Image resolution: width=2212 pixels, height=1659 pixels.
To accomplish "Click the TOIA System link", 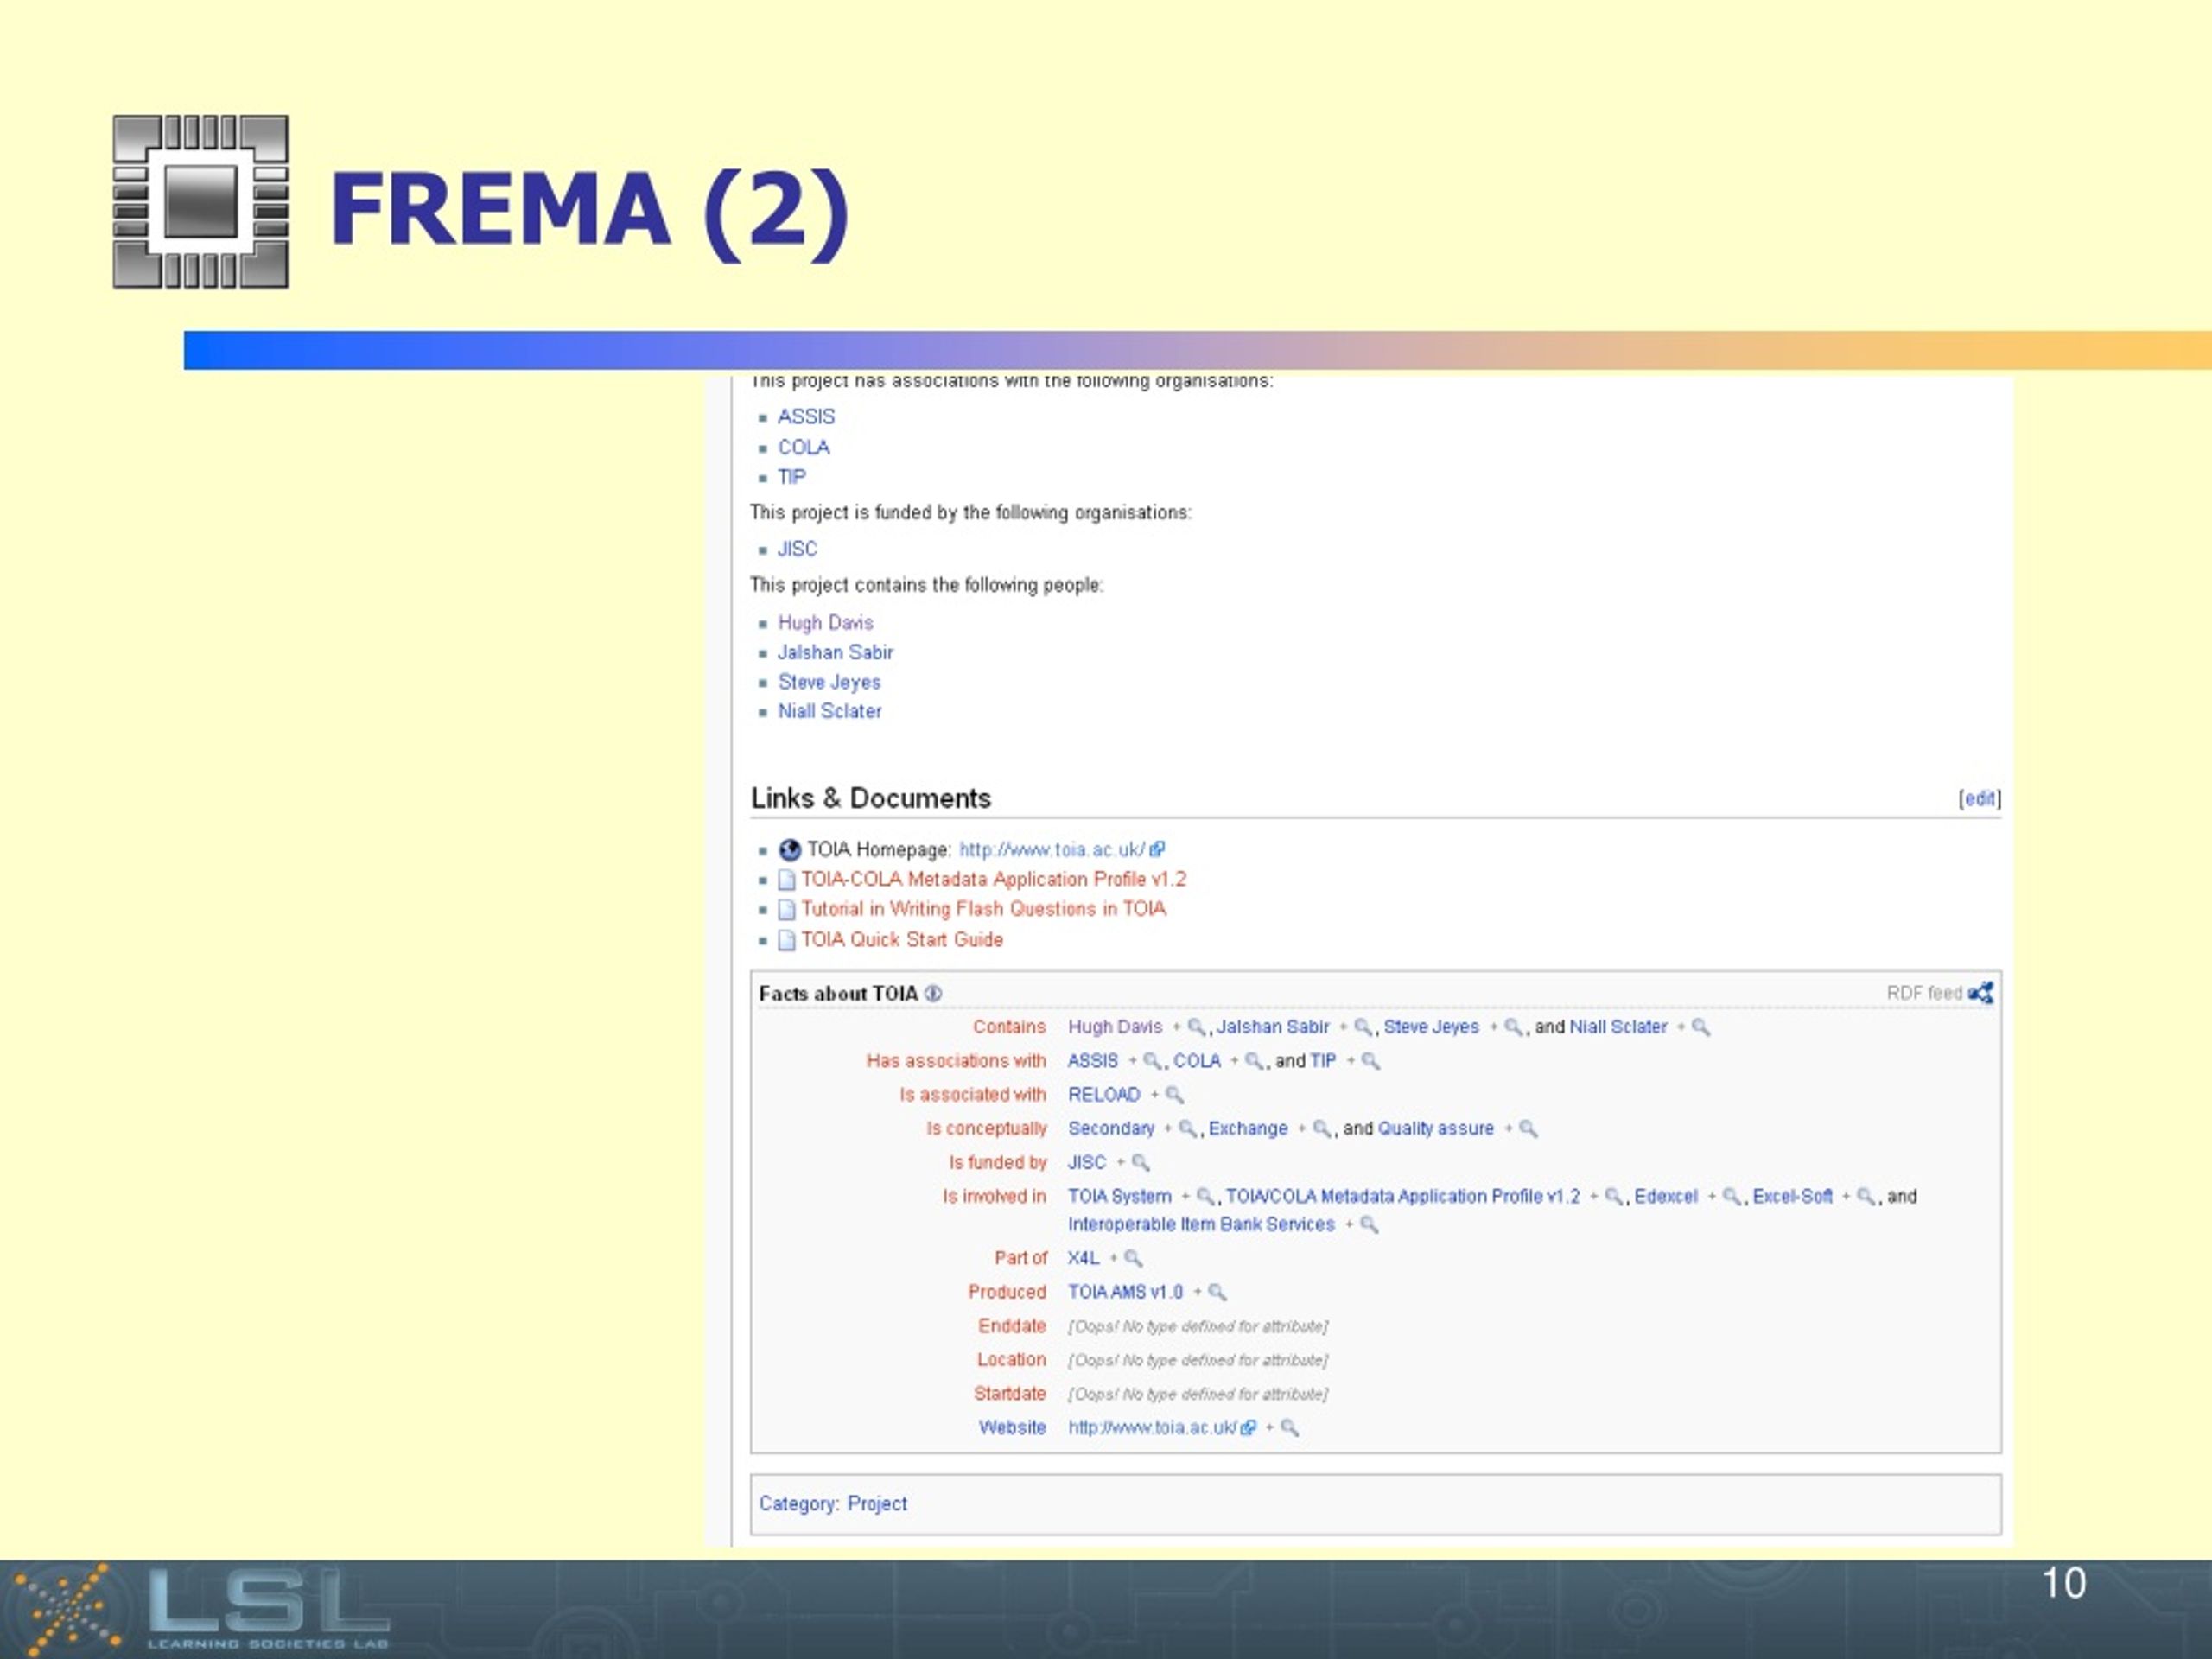I will click(x=1119, y=1197).
